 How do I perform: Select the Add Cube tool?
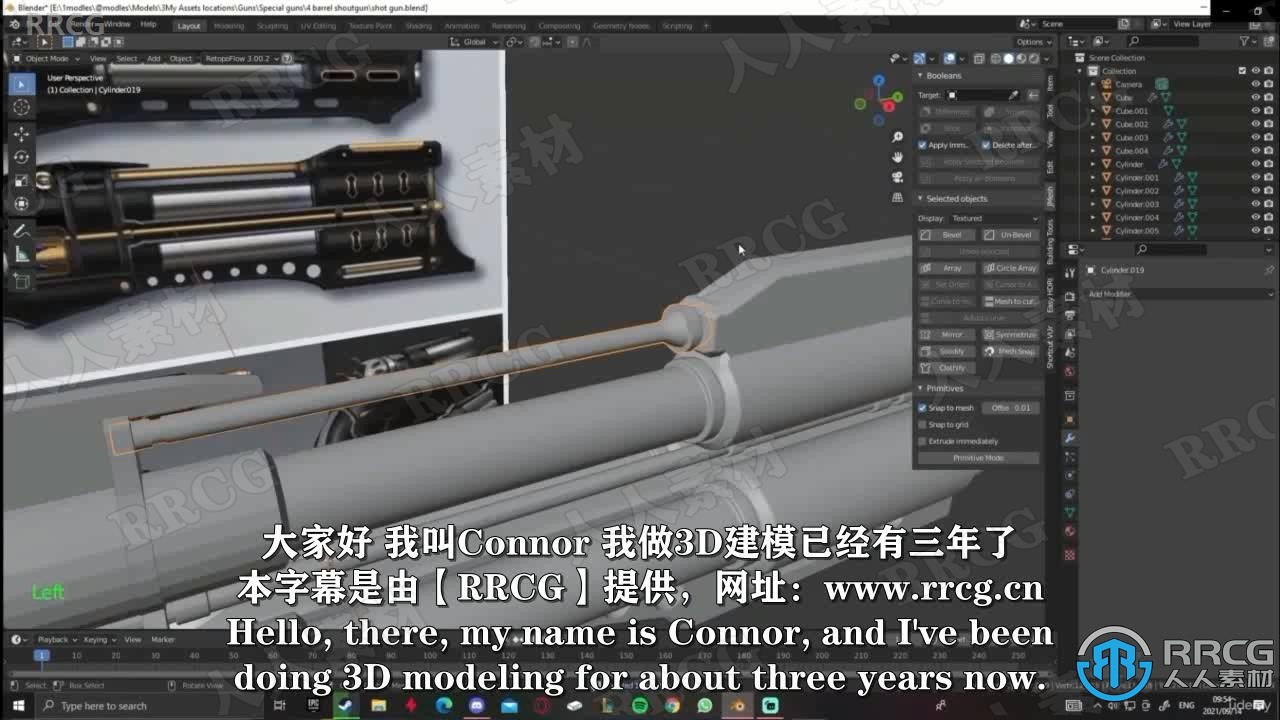point(21,281)
